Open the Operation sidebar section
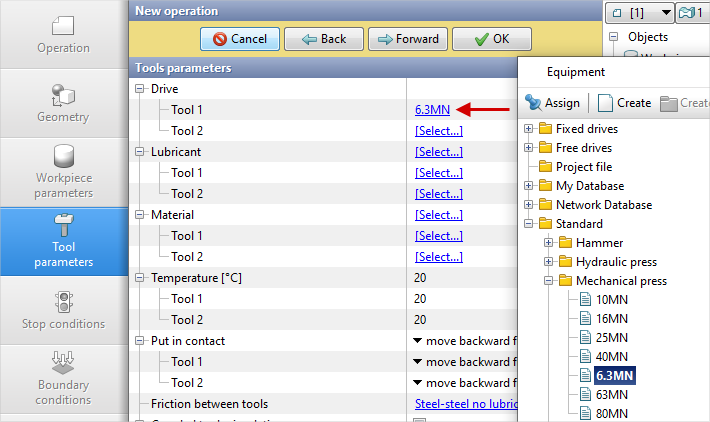This screenshot has height=422, width=710. (63, 34)
